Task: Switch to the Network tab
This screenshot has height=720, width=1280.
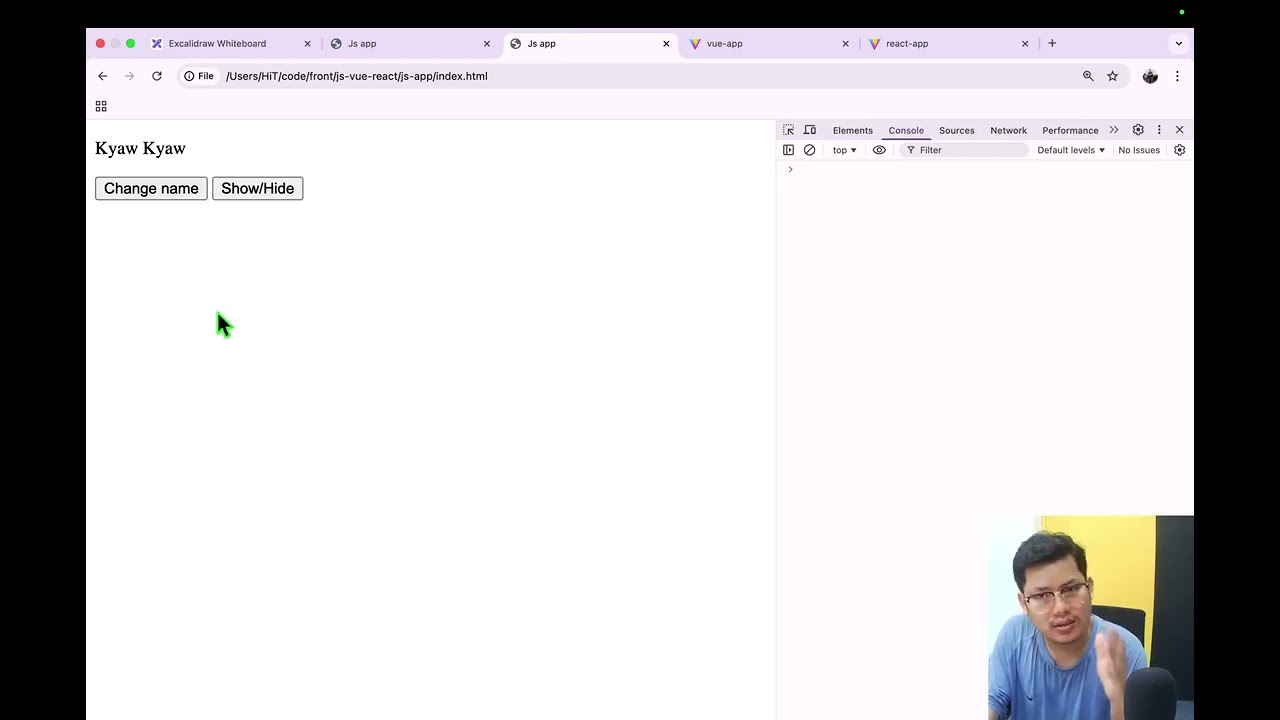Action: click(x=1008, y=130)
